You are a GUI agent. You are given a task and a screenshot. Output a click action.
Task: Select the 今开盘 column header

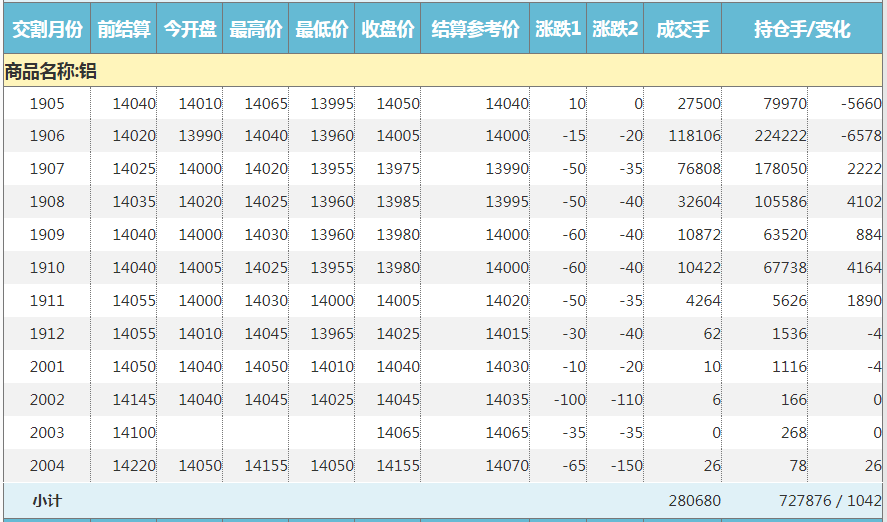(x=190, y=30)
